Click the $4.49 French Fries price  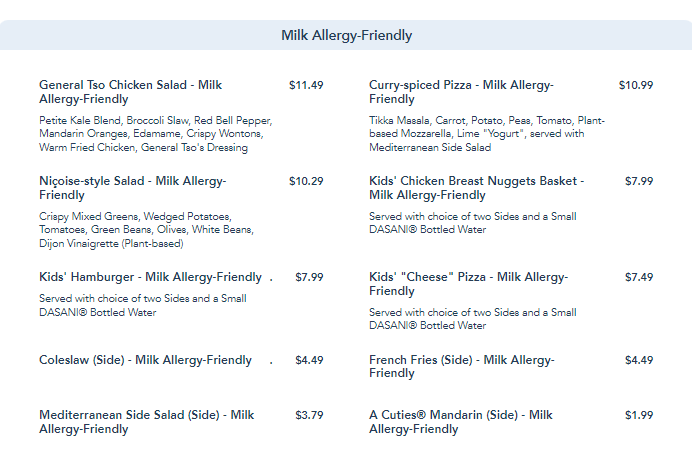click(x=639, y=360)
